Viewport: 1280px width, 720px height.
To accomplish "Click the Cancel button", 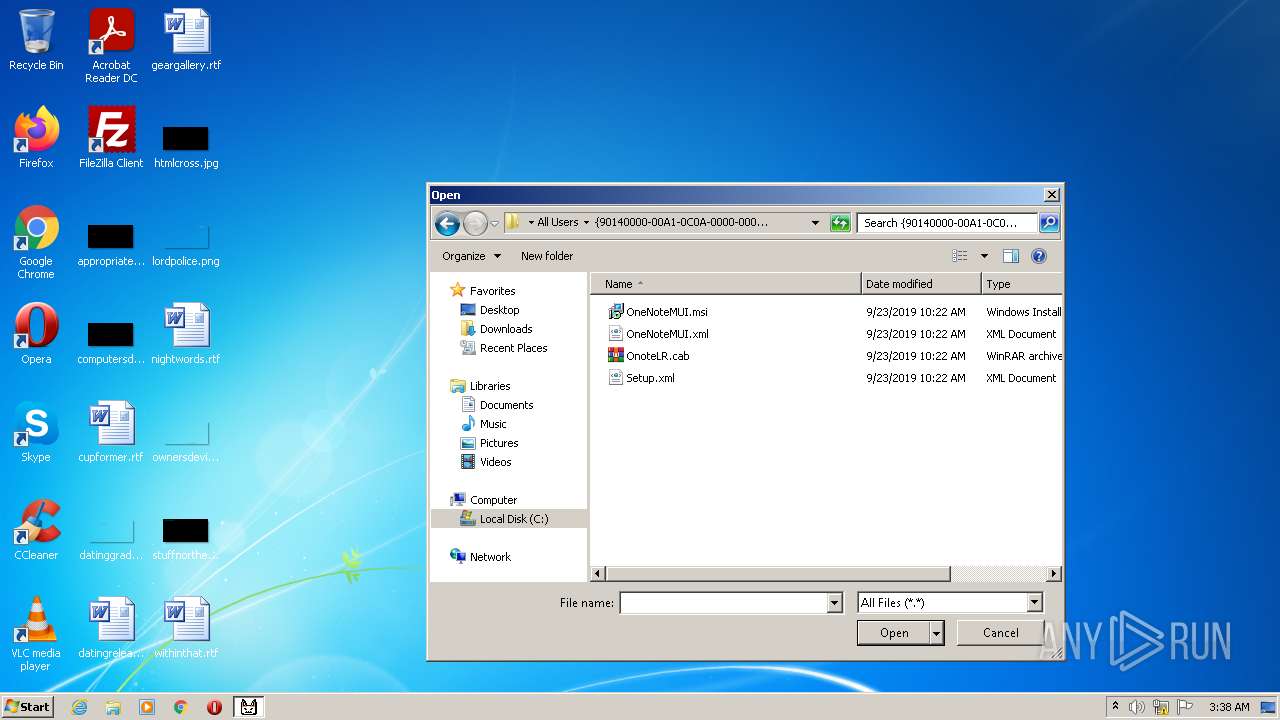I will (1000, 633).
